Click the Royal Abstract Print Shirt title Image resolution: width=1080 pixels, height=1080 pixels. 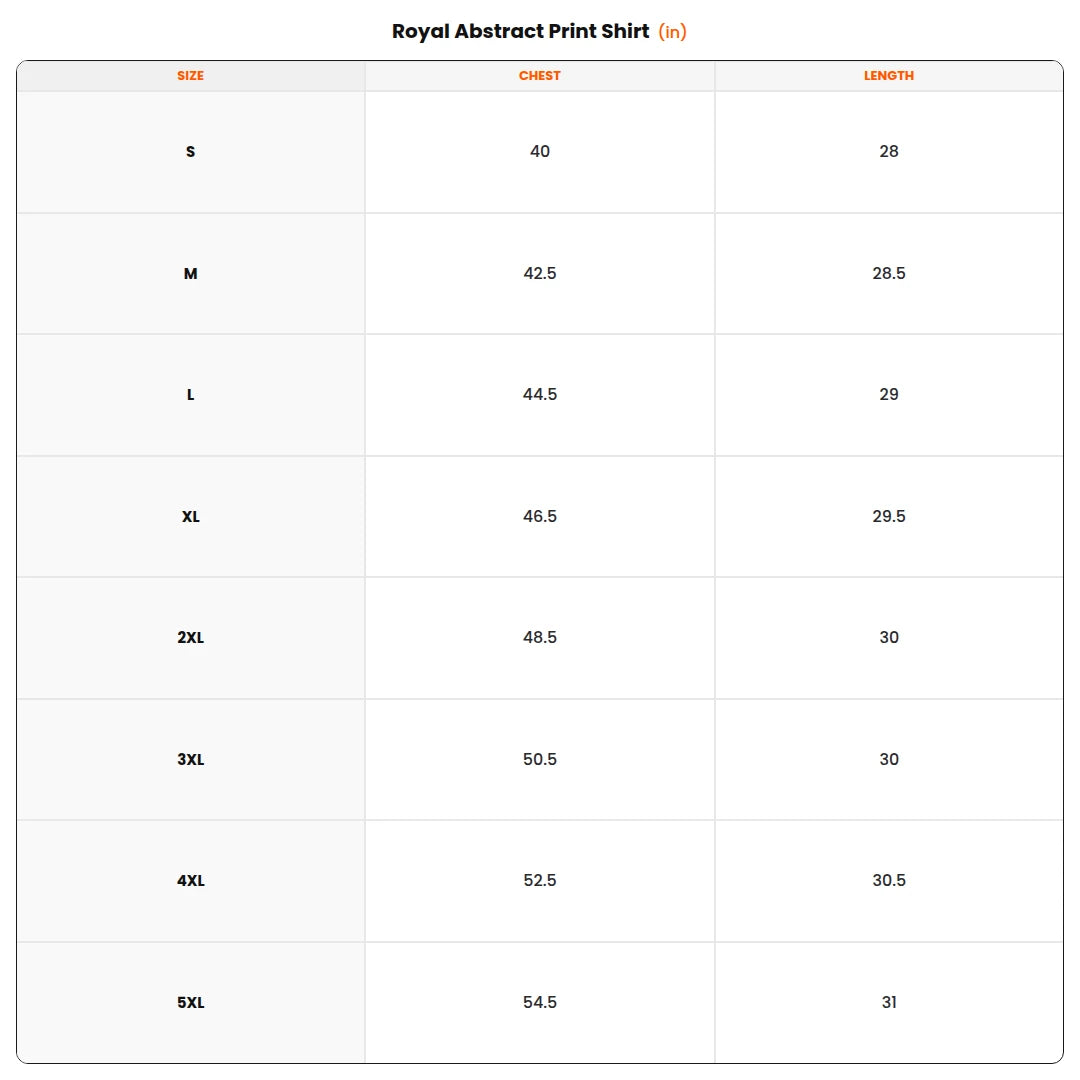click(x=521, y=32)
